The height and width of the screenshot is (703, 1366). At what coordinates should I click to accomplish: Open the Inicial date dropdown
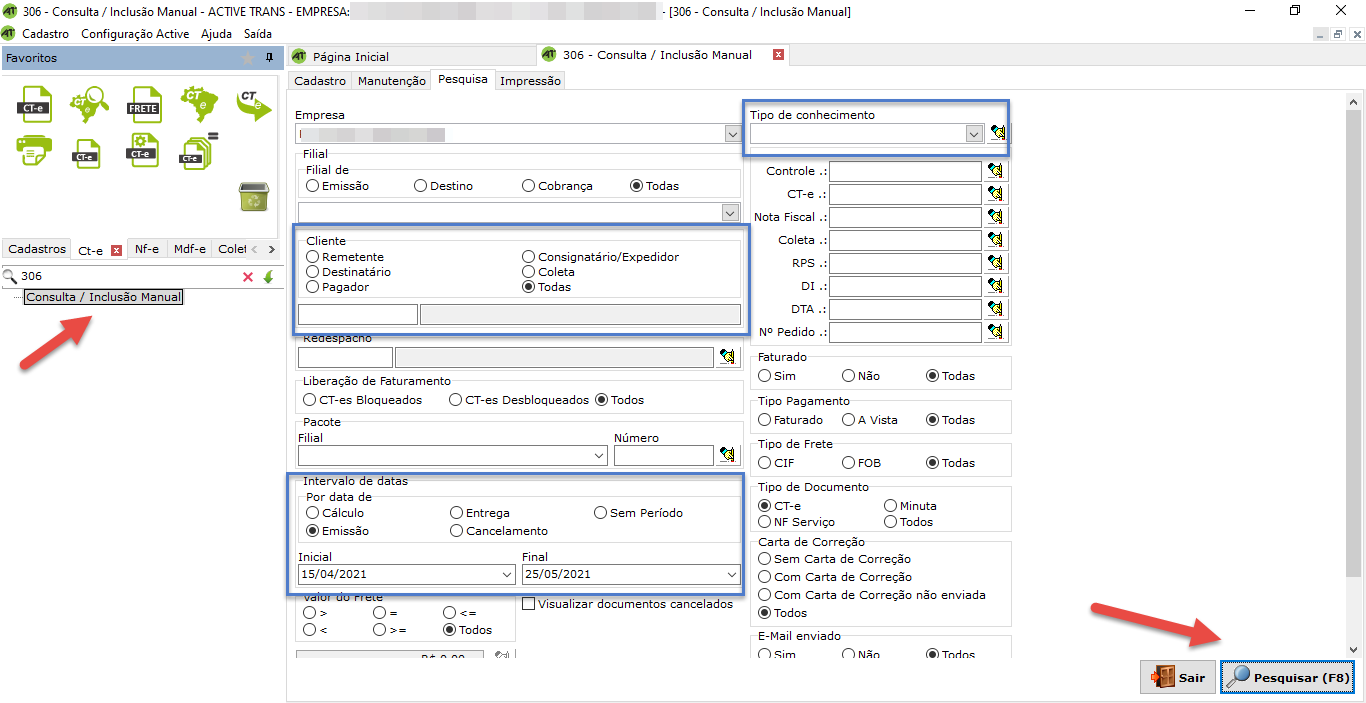tap(506, 575)
